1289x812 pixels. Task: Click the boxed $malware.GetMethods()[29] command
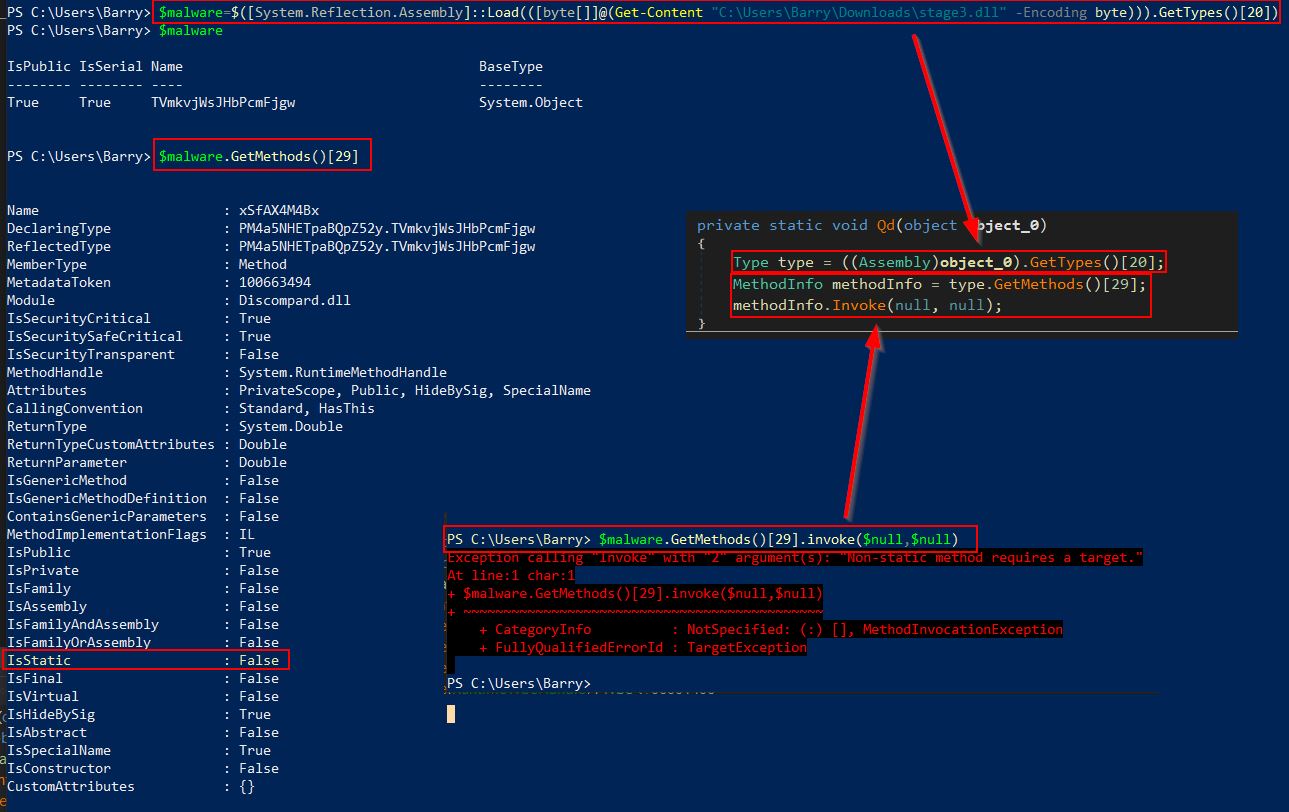click(x=264, y=156)
